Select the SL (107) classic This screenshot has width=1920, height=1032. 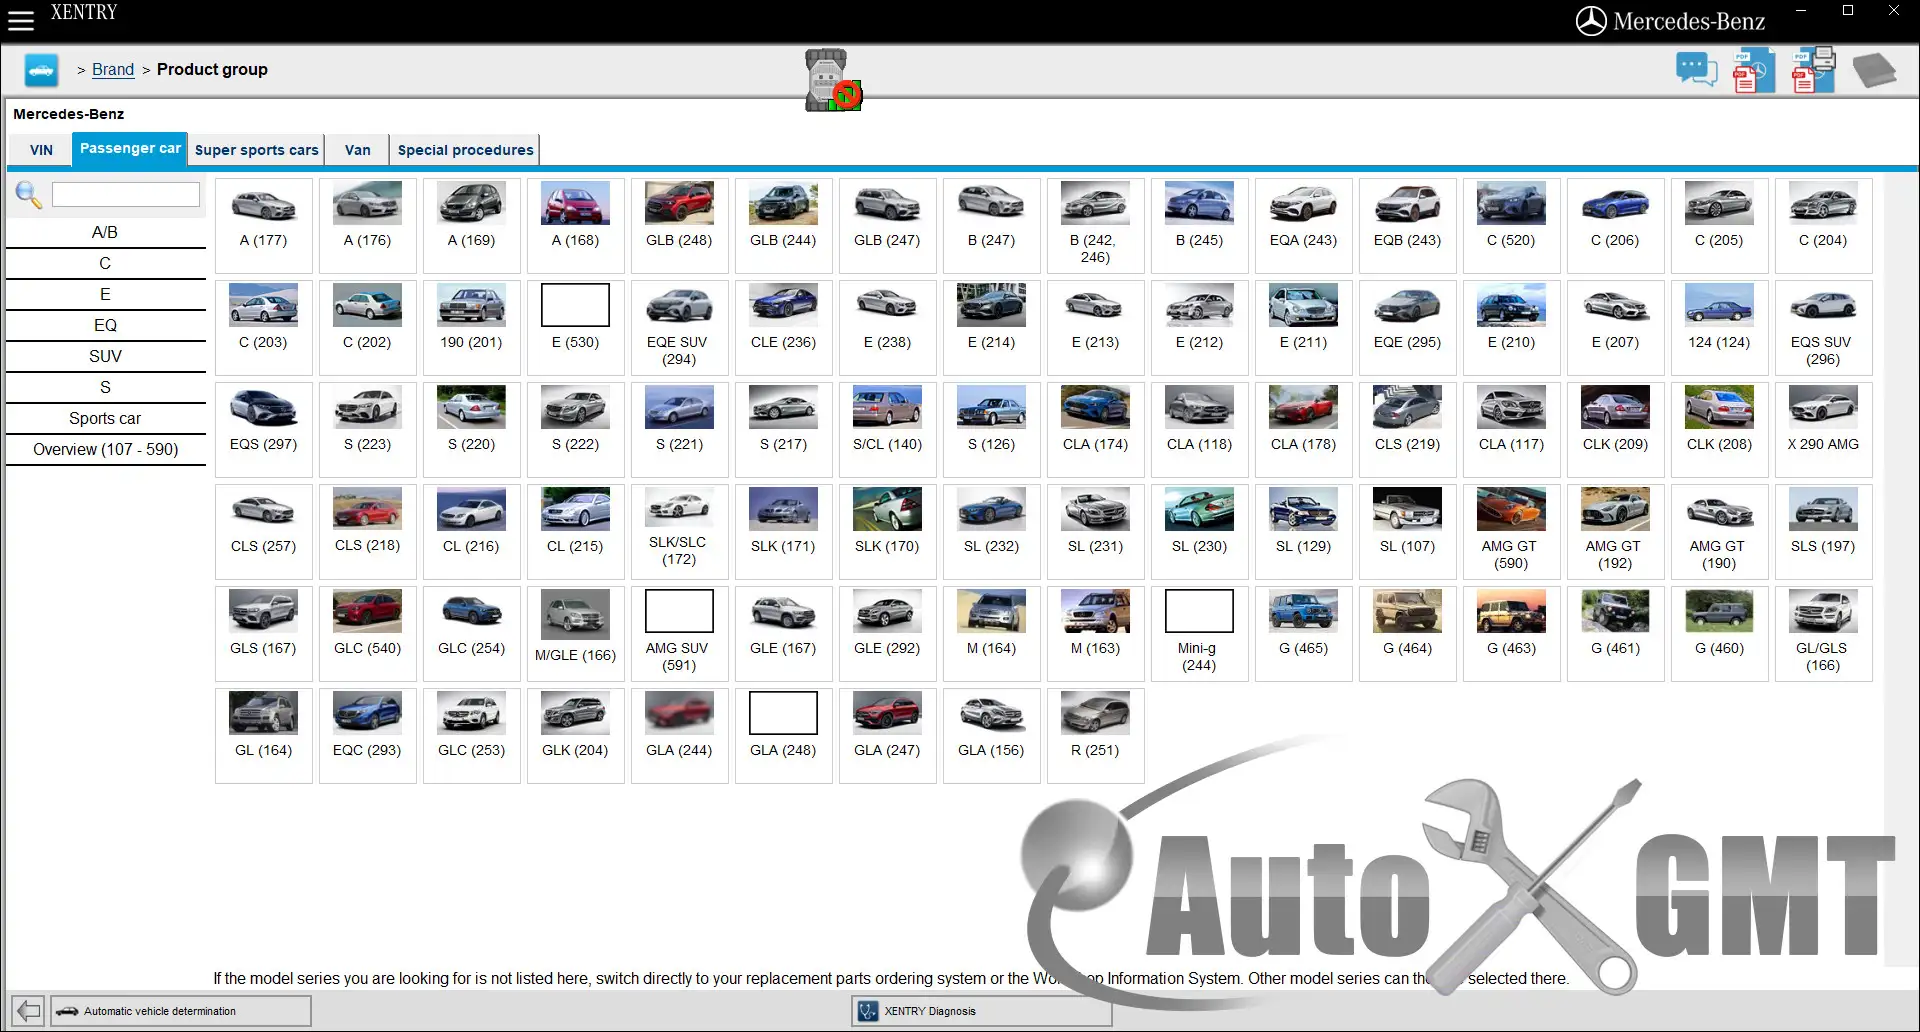(1408, 532)
